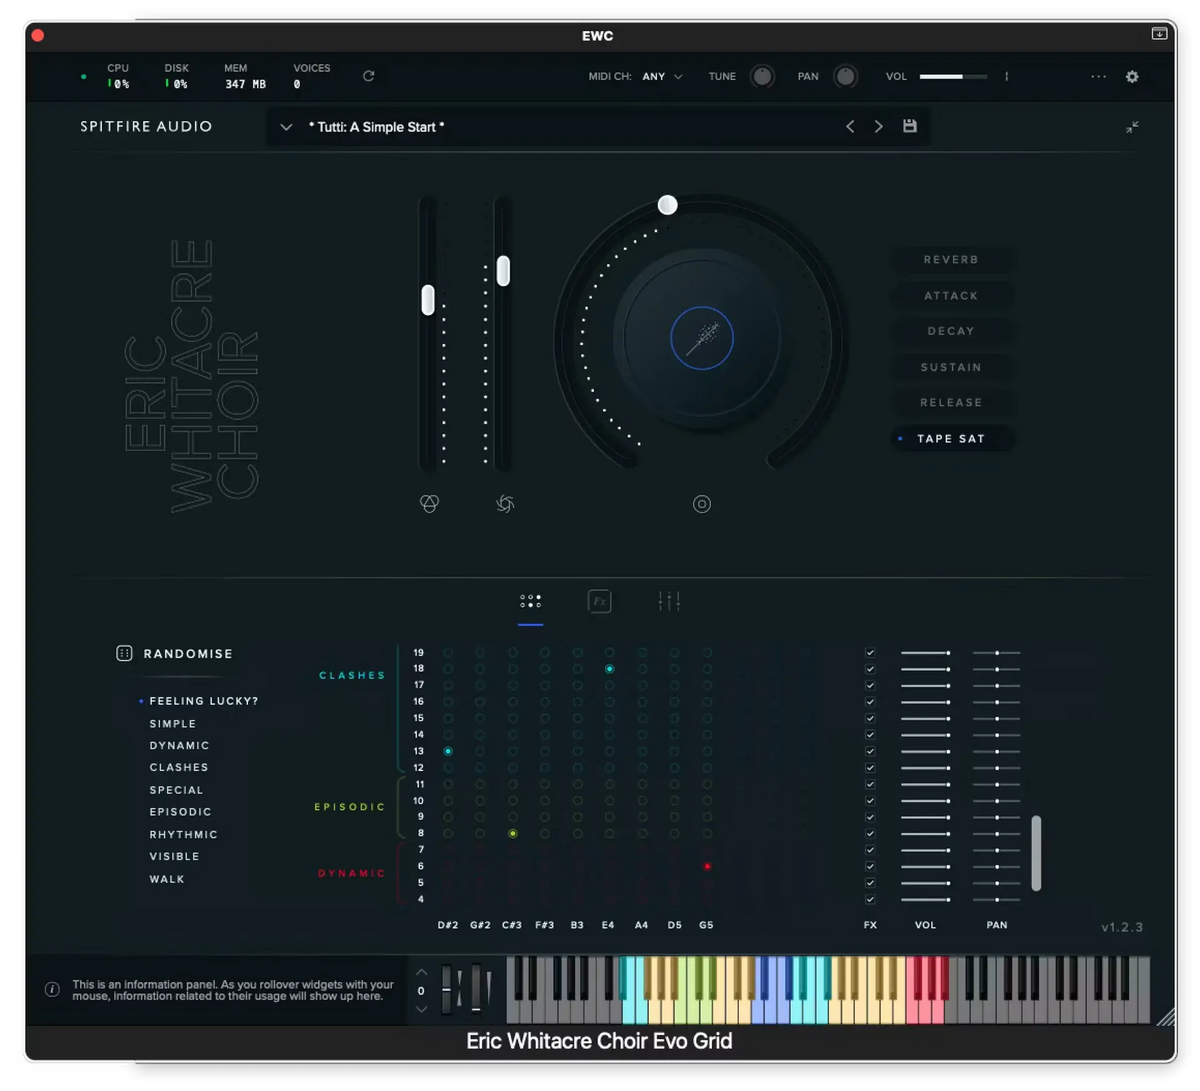Image resolution: width=1200 pixels, height=1091 pixels.
Task: Click the refresh icon next to Voices
Action: click(x=368, y=76)
